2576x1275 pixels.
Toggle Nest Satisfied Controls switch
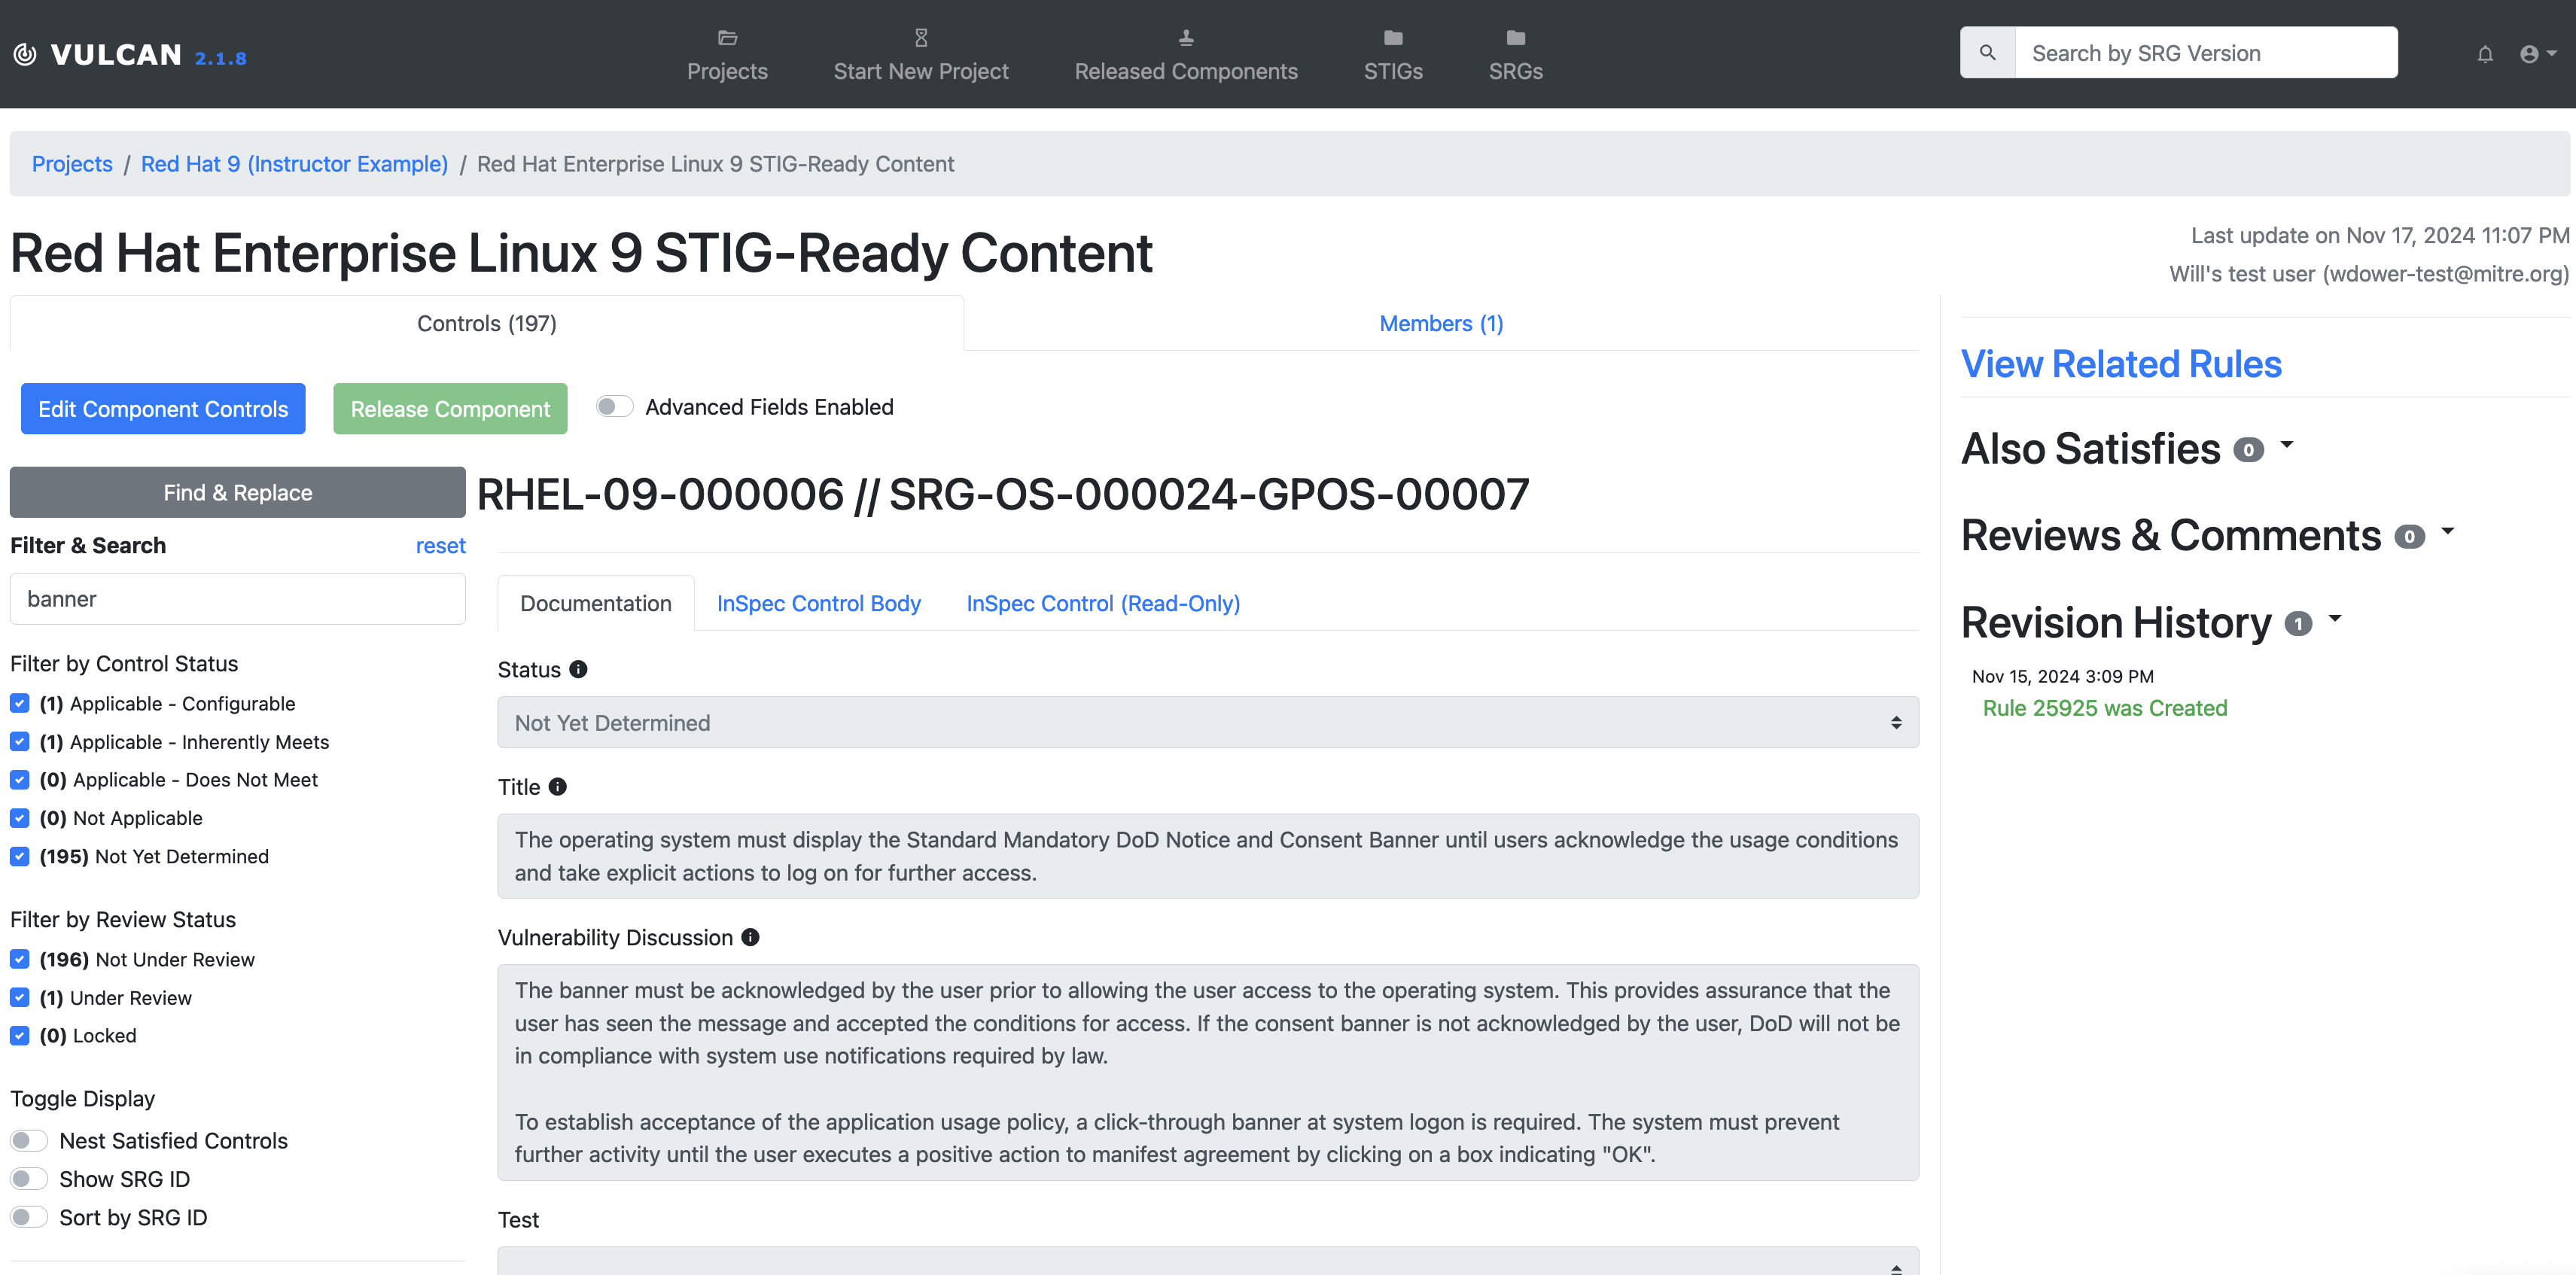[29, 1140]
